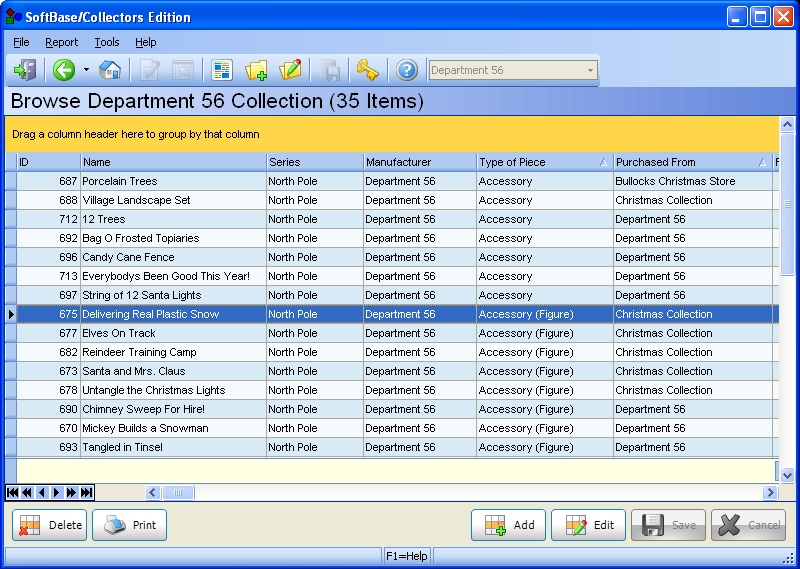
Task: Click Bullocks Christmas Store cell
Action: pos(692,181)
